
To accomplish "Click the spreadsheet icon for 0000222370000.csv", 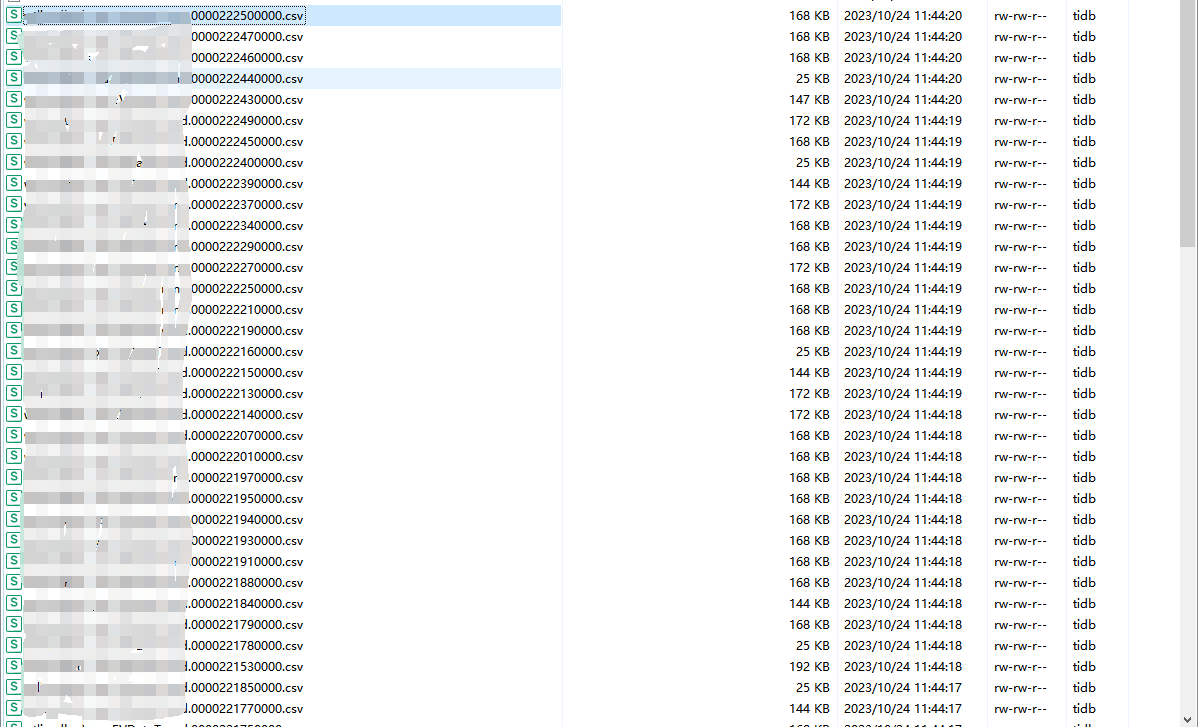I will (14, 204).
